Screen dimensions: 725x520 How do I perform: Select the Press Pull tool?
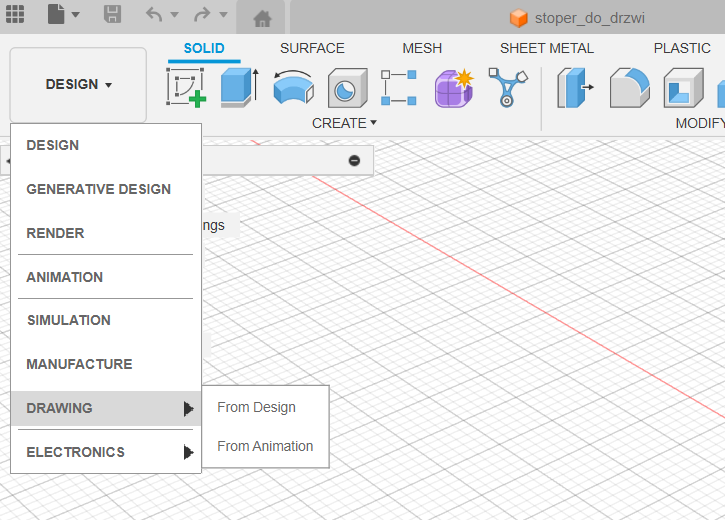[x=575, y=88]
